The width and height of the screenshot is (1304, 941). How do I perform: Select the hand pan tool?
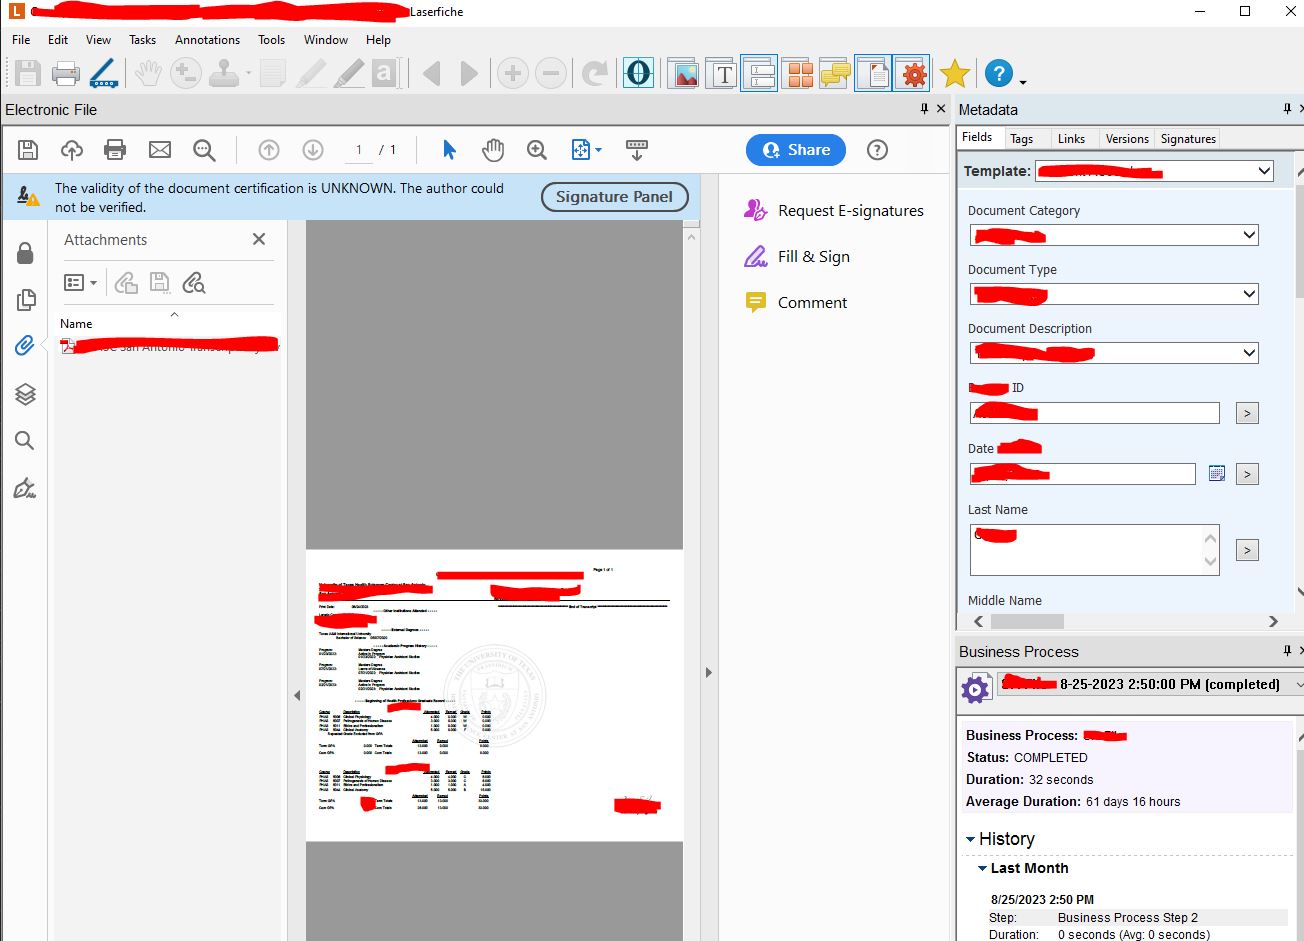(493, 150)
